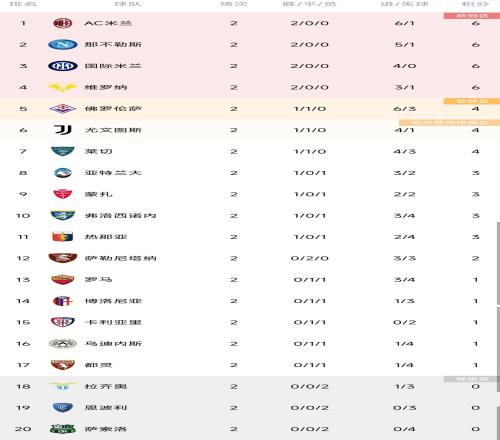Screen dimensions: 500x440
Task: Click the Atalanta club badge
Action: 63,173
